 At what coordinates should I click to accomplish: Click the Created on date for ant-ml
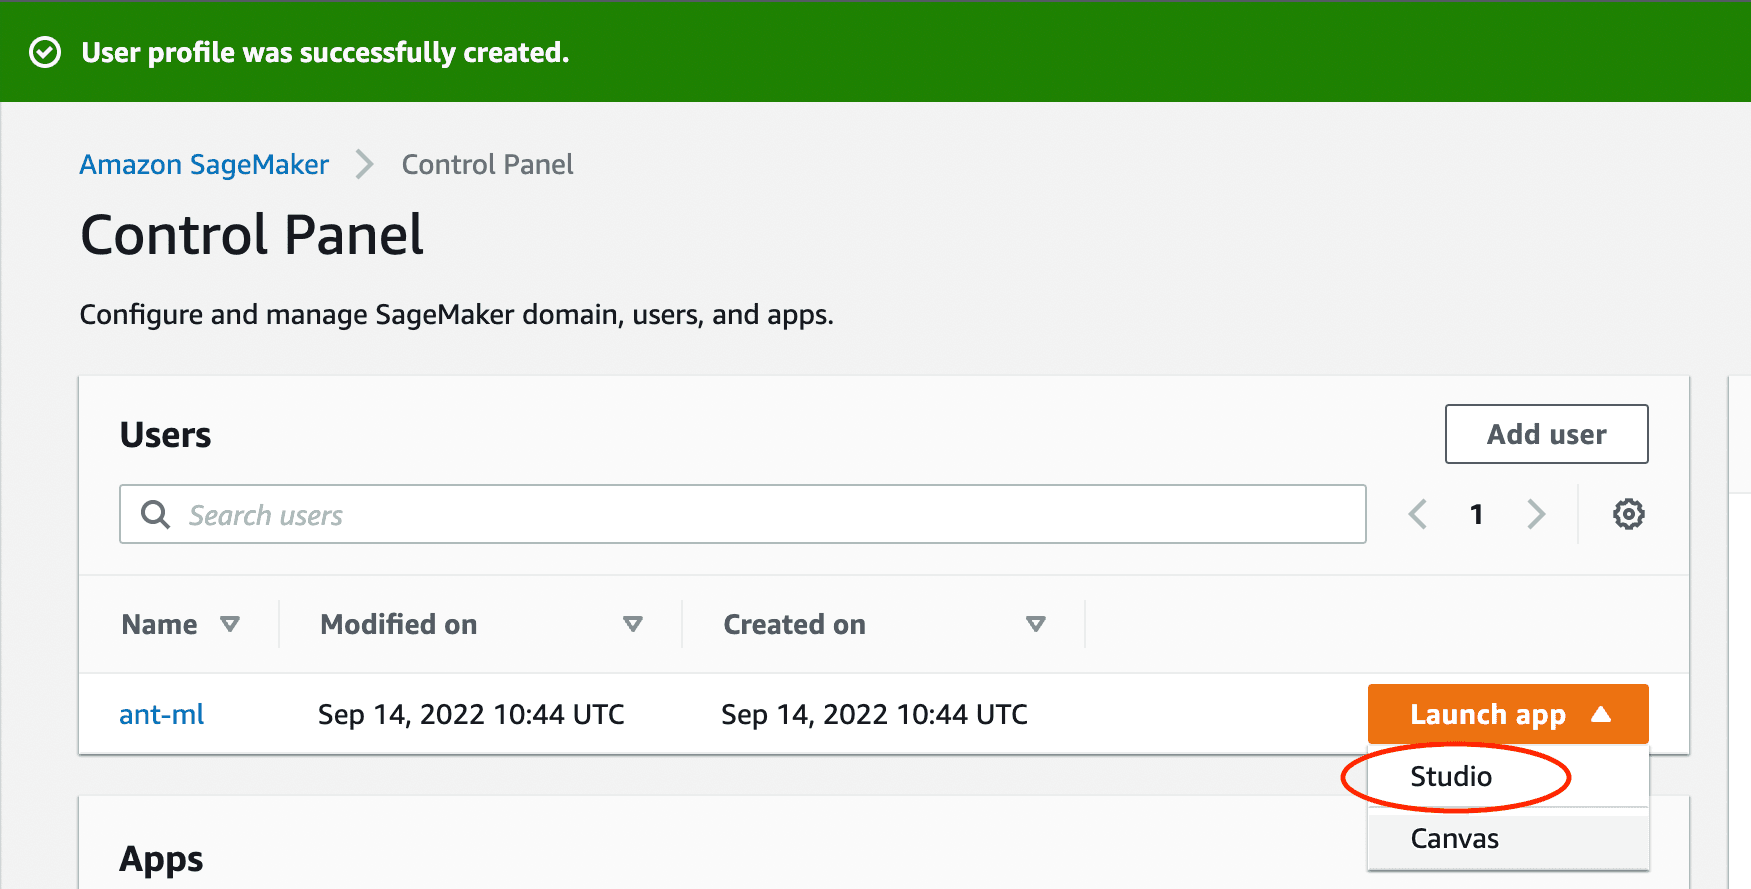point(874,714)
